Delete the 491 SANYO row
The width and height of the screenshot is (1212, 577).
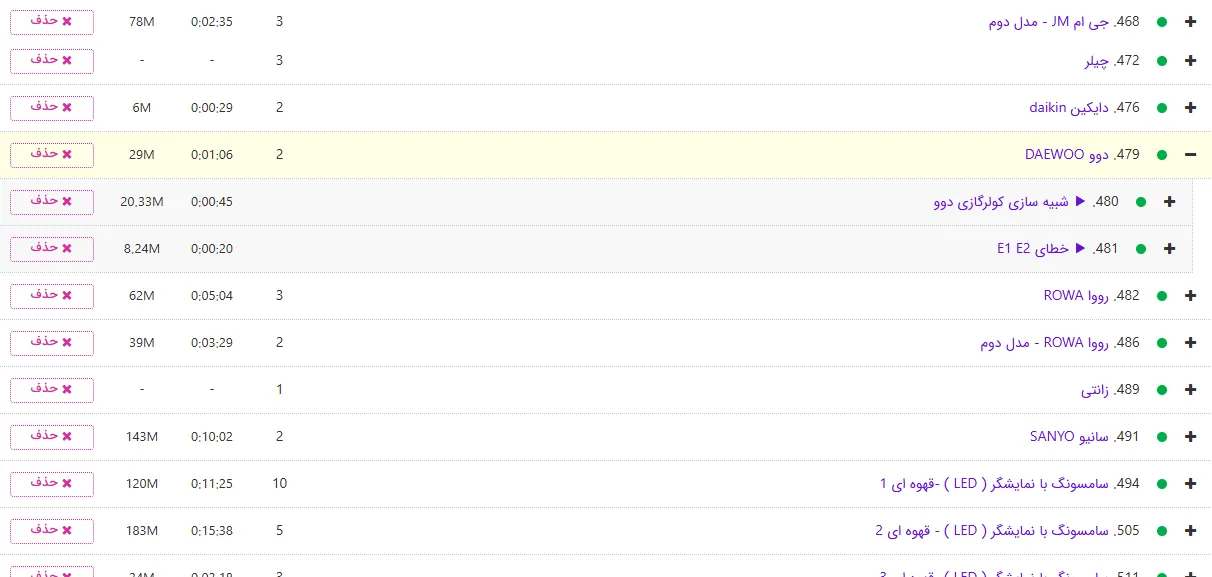coord(52,437)
